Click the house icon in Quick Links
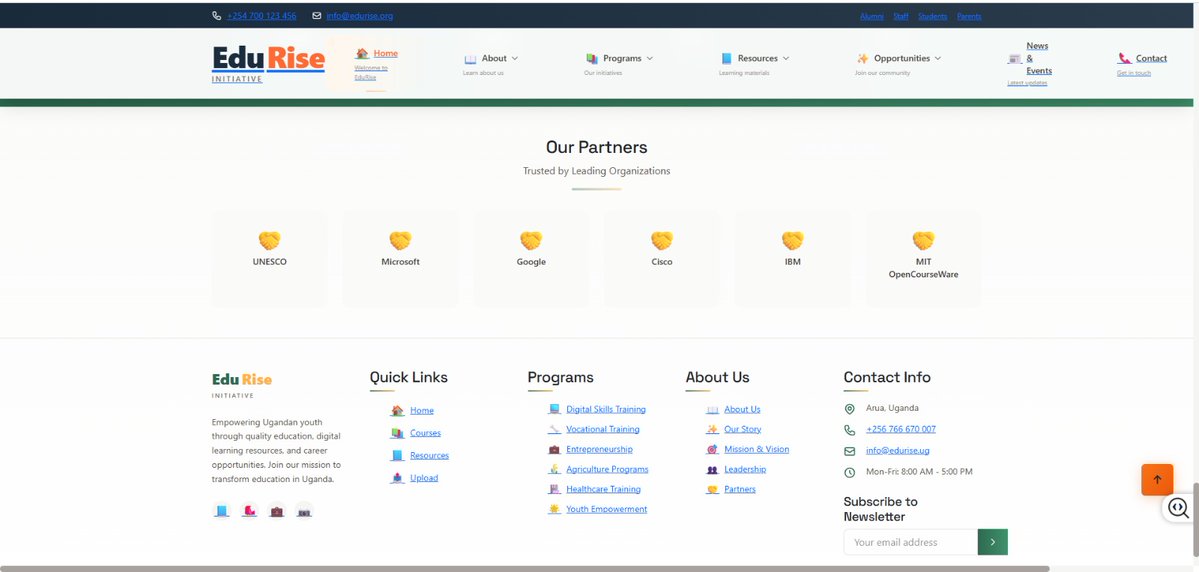The height and width of the screenshot is (572, 1199). 397,411
